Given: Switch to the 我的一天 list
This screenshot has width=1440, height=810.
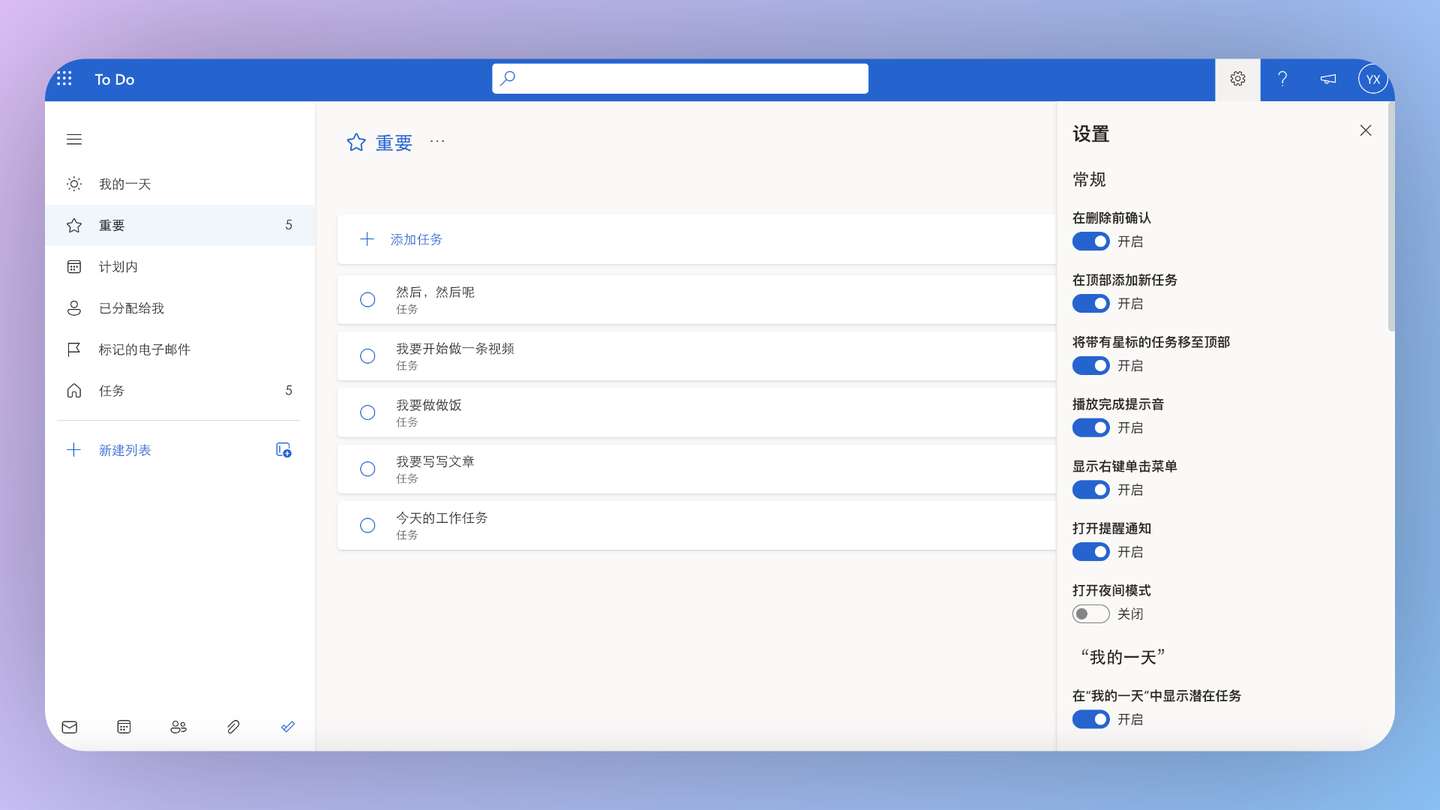Looking at the screenshot, I should click(123, 184).
